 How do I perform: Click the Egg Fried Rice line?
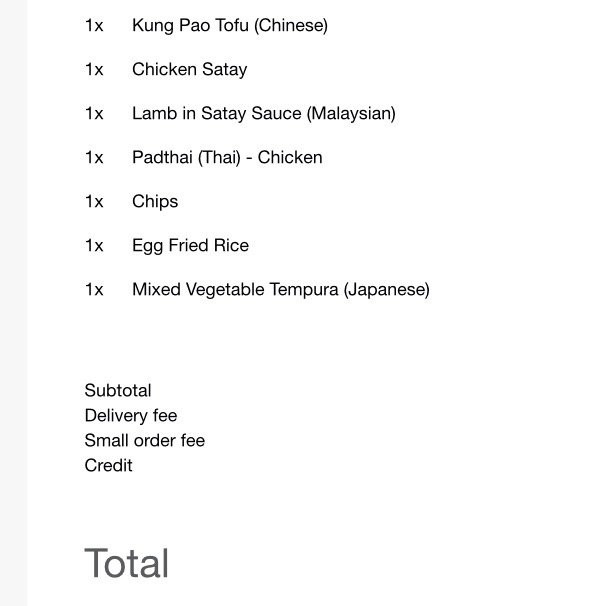(x=190, y=246)
